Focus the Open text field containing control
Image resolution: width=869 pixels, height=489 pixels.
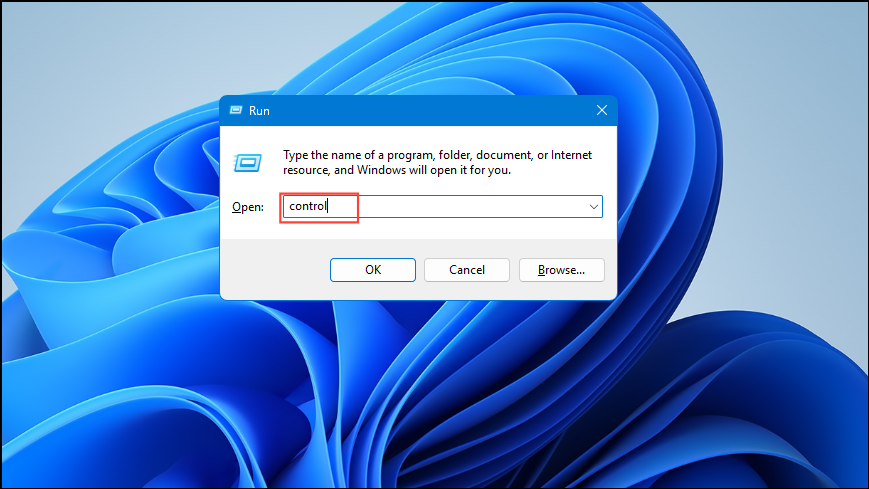click(442, 206)
